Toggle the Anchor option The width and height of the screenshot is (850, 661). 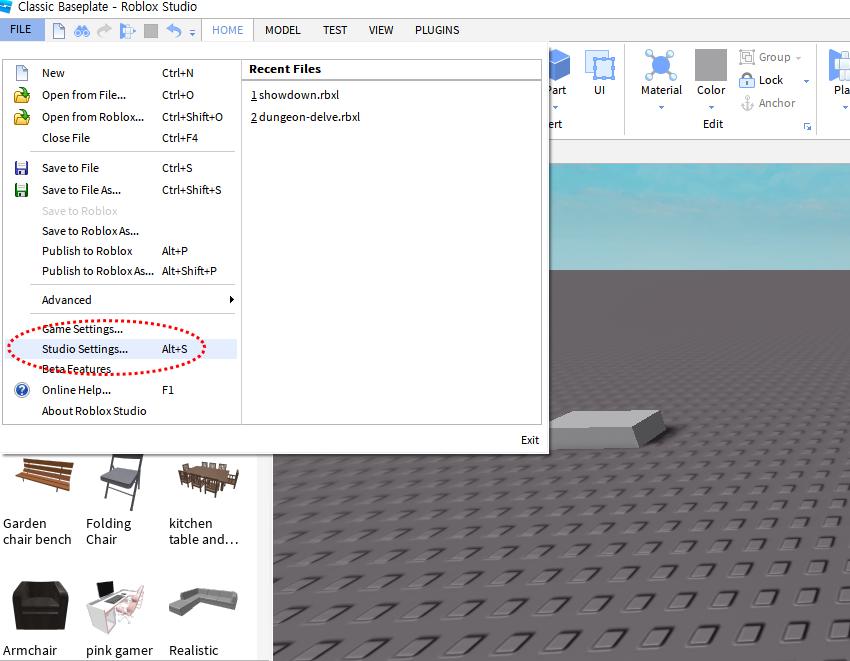[768, 103]
